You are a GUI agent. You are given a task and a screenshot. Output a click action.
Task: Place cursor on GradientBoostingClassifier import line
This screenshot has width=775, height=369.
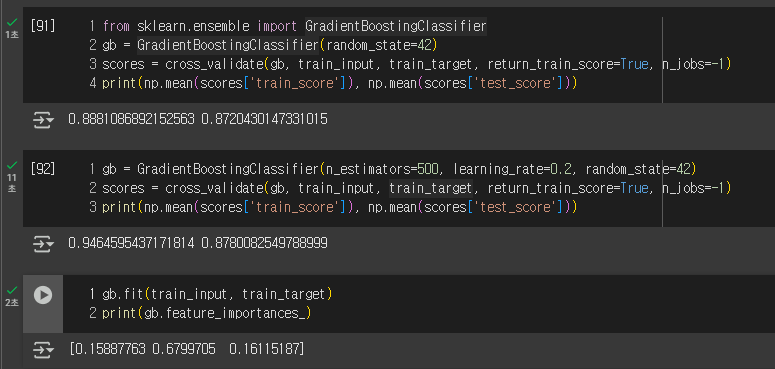coord(295,26)
